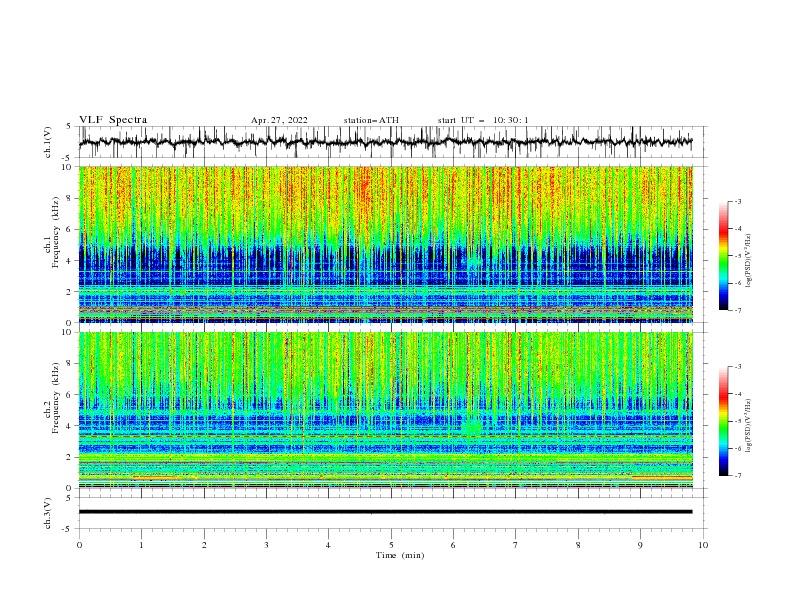Screen dimensions: 792x612
Task: Click the "-7" label on ch.2 colorbar
Action: [x=738, y=475]
